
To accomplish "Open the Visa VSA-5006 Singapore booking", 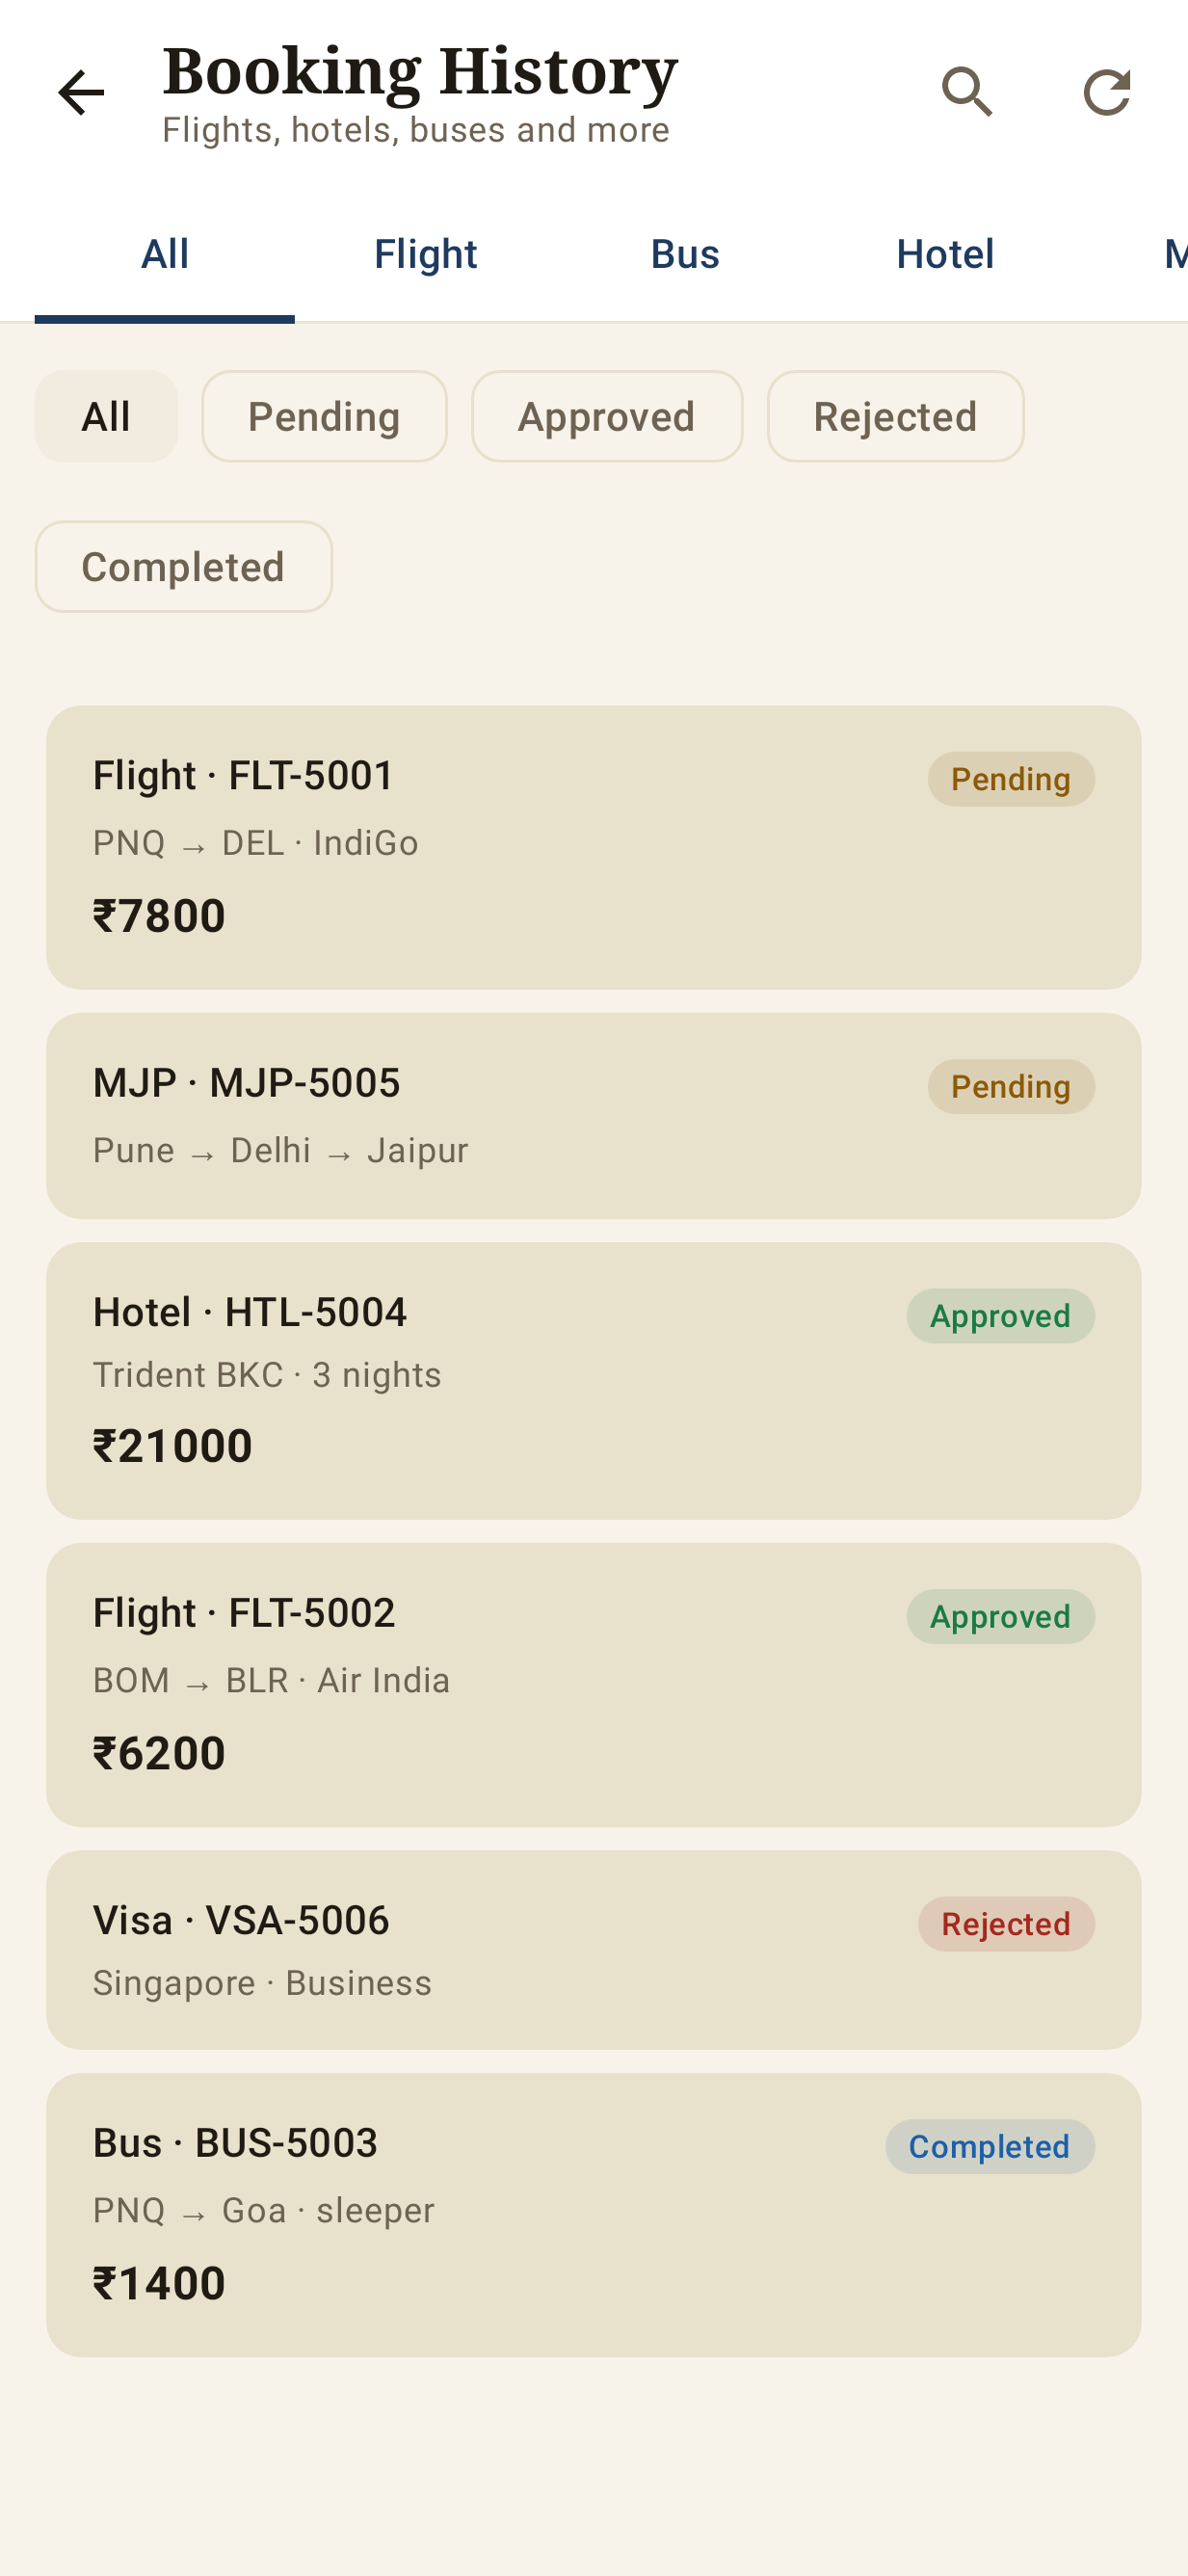I will click(594, 1950).
